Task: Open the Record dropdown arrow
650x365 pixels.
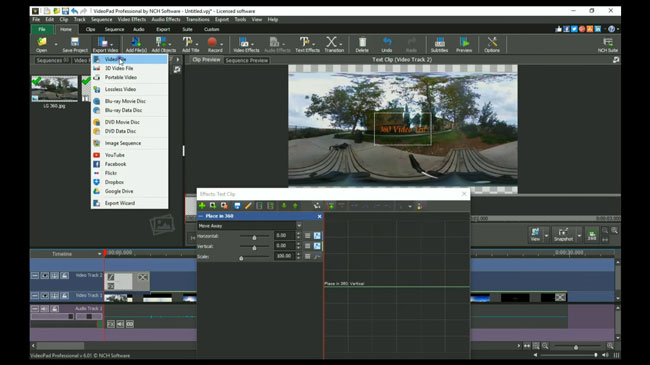Action: [222, 44]
